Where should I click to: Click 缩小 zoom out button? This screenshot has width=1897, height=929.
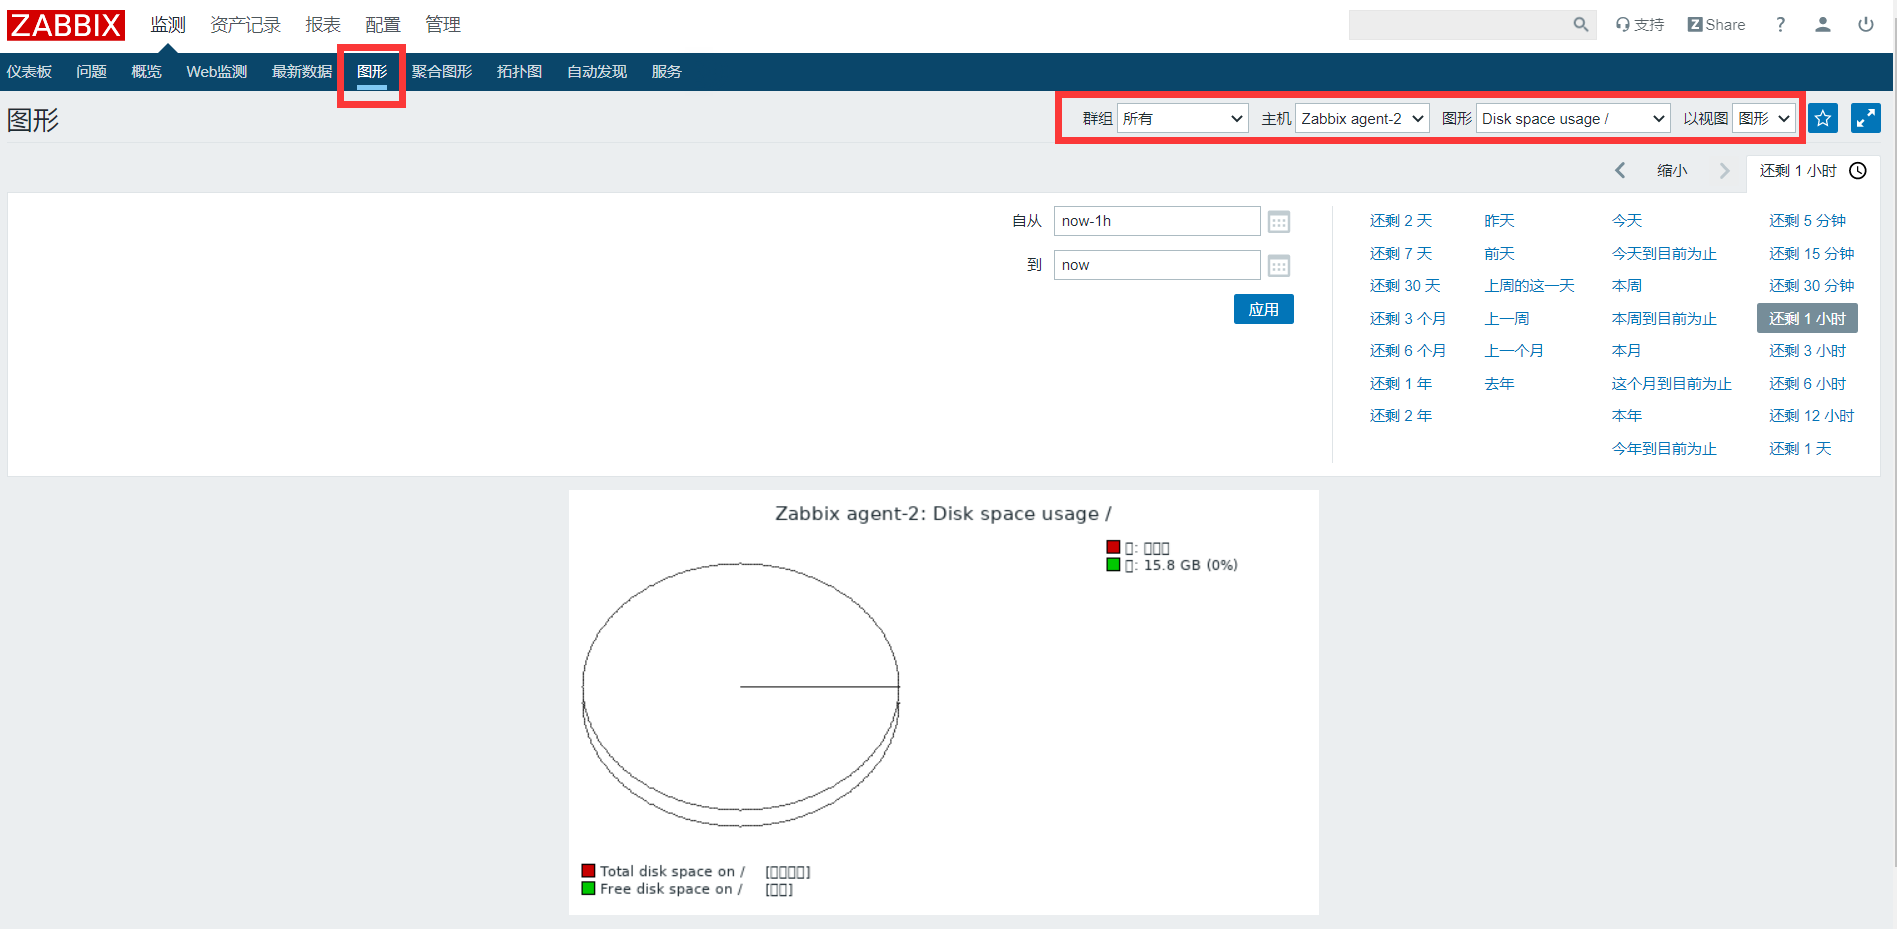click(1672, 171)
